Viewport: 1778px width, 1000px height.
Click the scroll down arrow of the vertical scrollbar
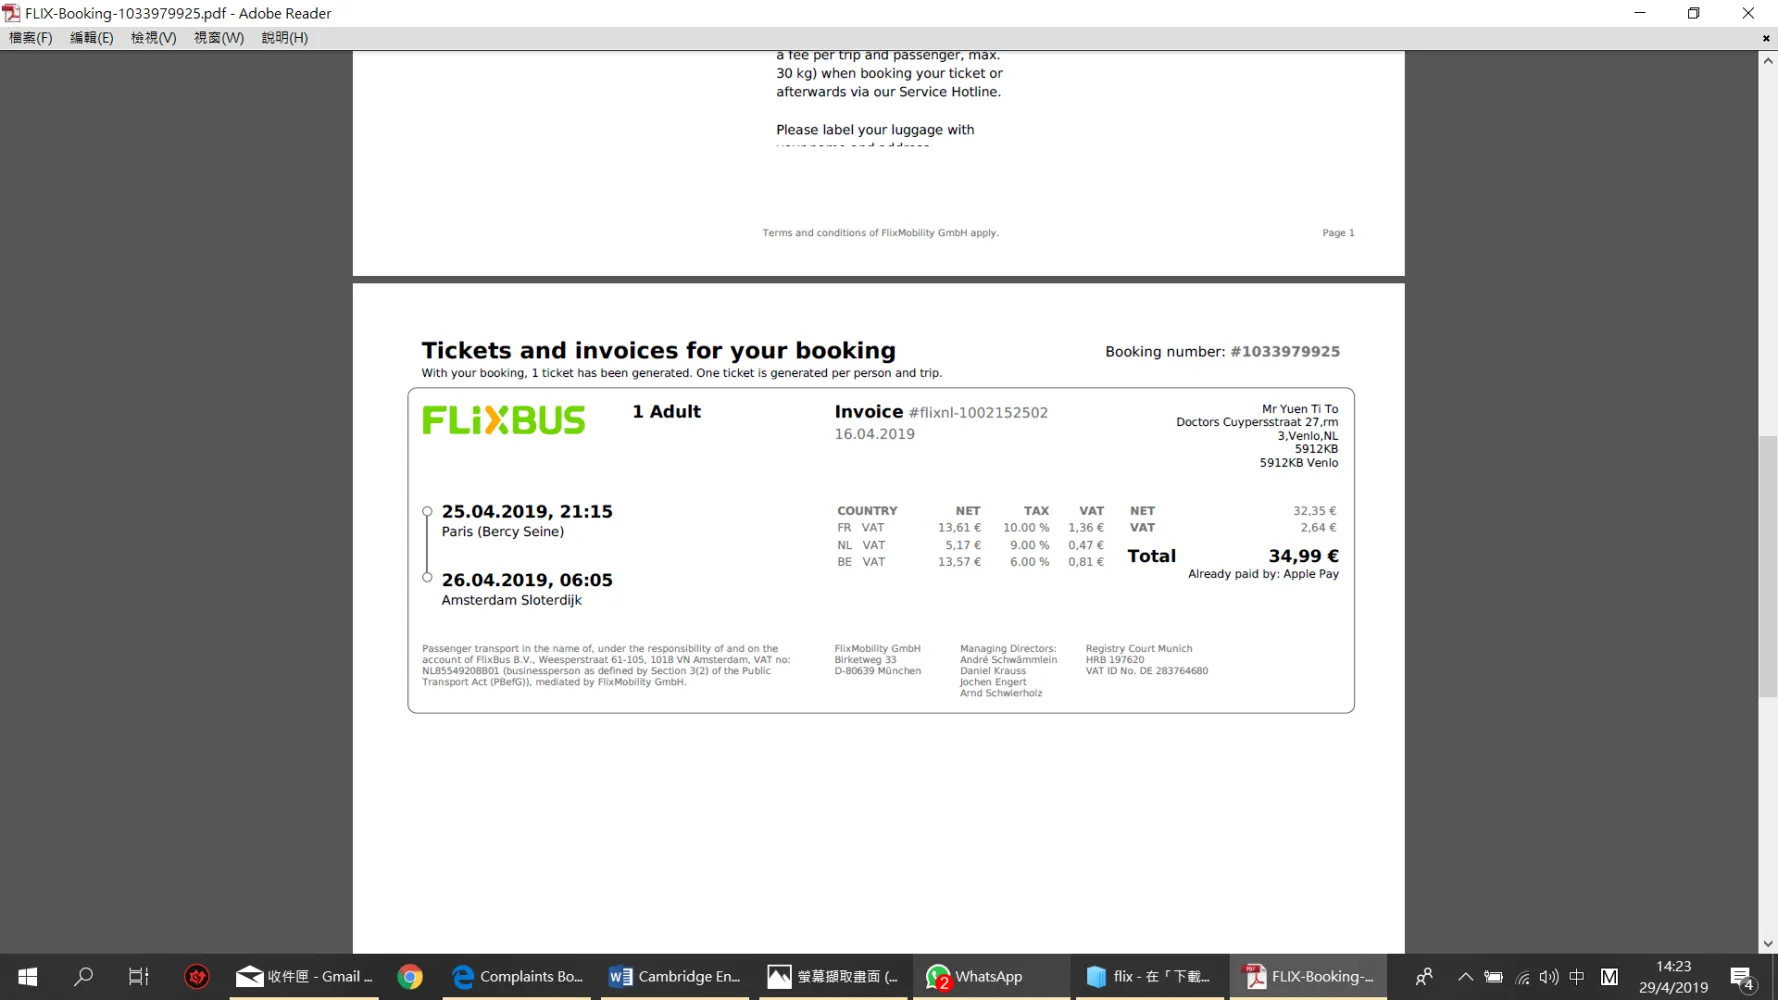(1768, 943)
